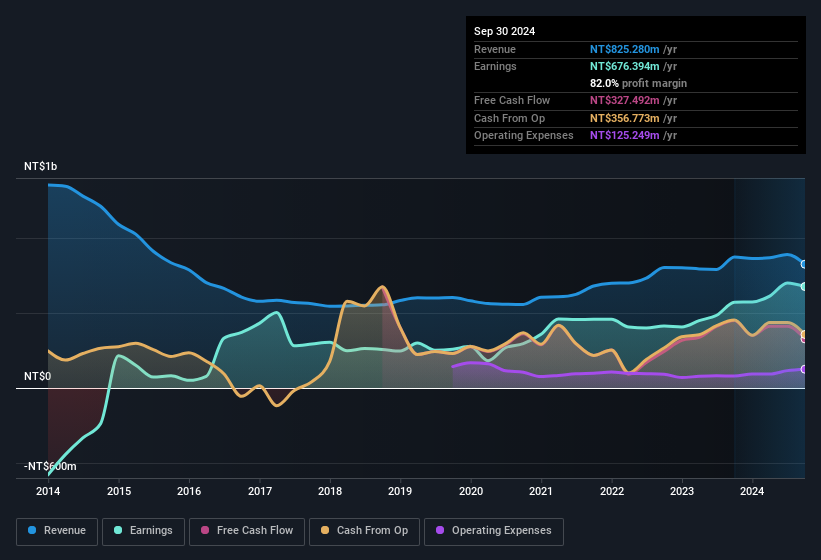Click the Revenue endpoint marker on chart
Screen dimensions: 821x560
(804, 264)
